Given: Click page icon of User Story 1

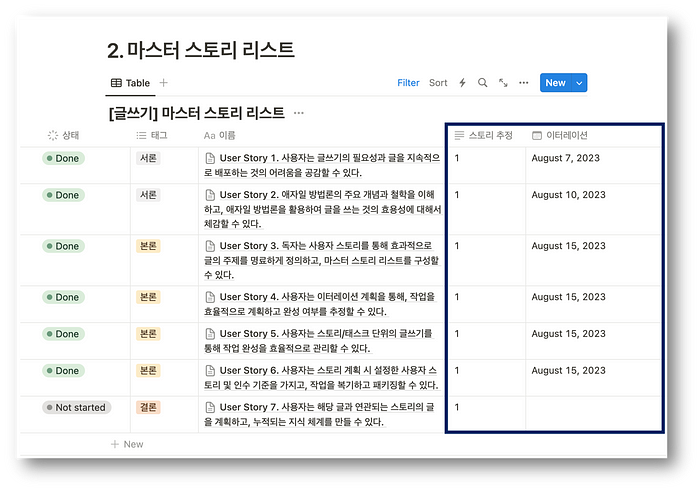Looking at the screenshot, I should (210, 158).
